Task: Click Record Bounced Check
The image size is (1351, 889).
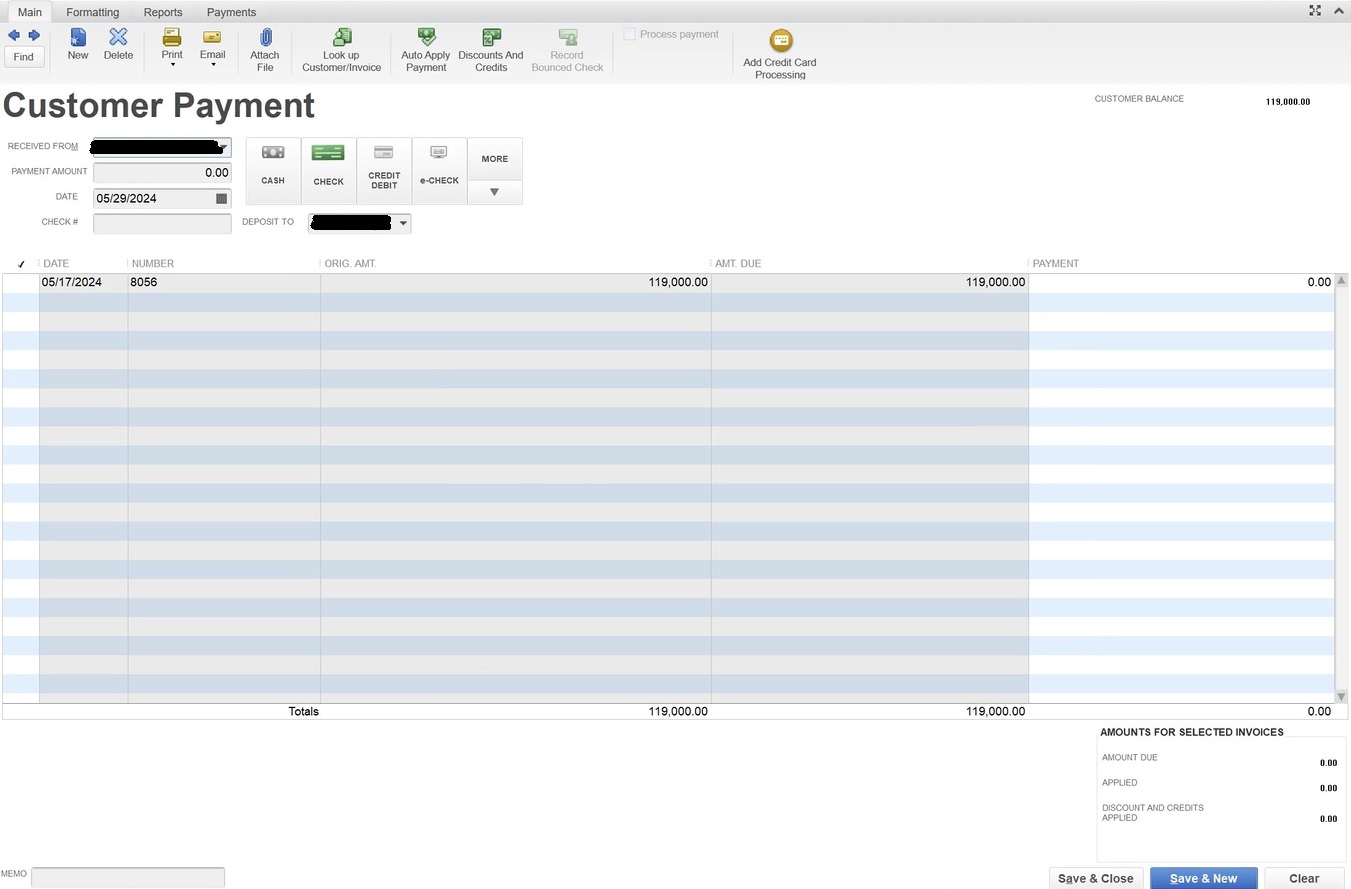Action: [x=567, y=50]
